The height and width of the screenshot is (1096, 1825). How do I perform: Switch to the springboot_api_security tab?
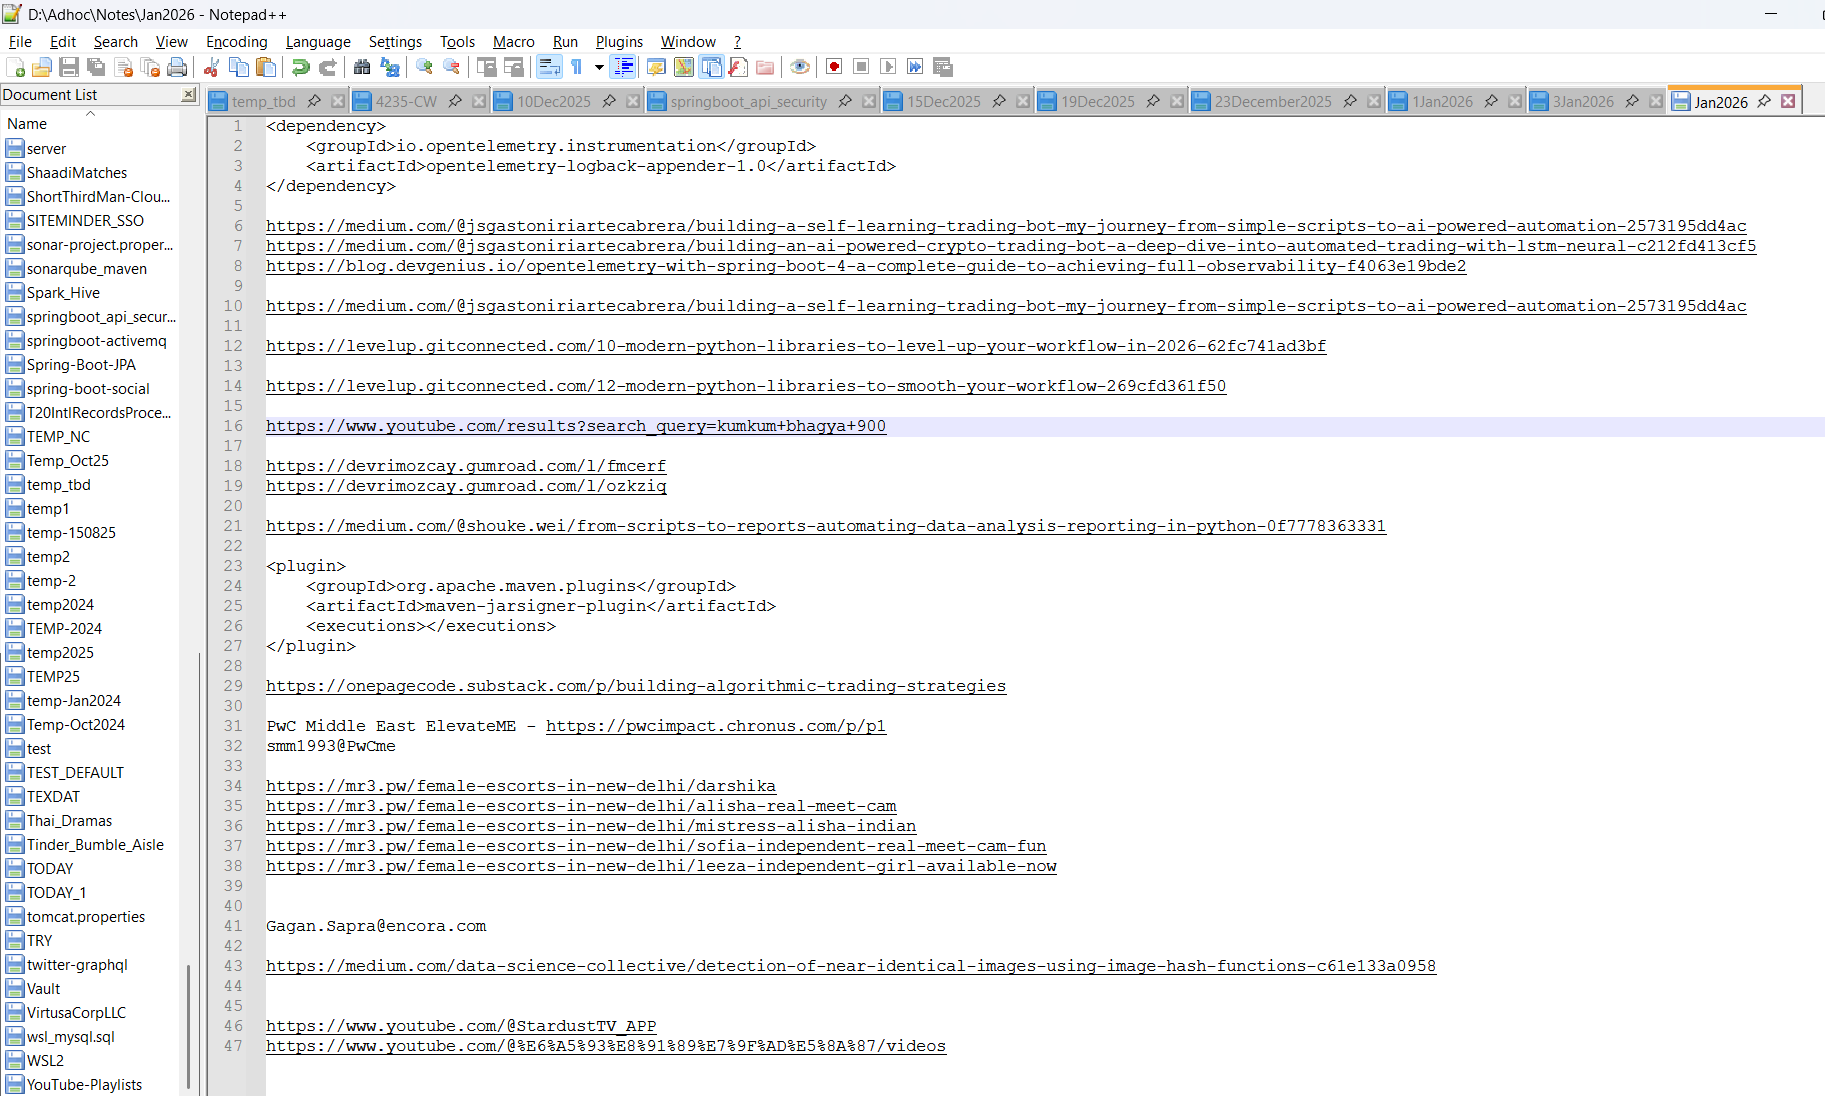[x=748, y=101]
